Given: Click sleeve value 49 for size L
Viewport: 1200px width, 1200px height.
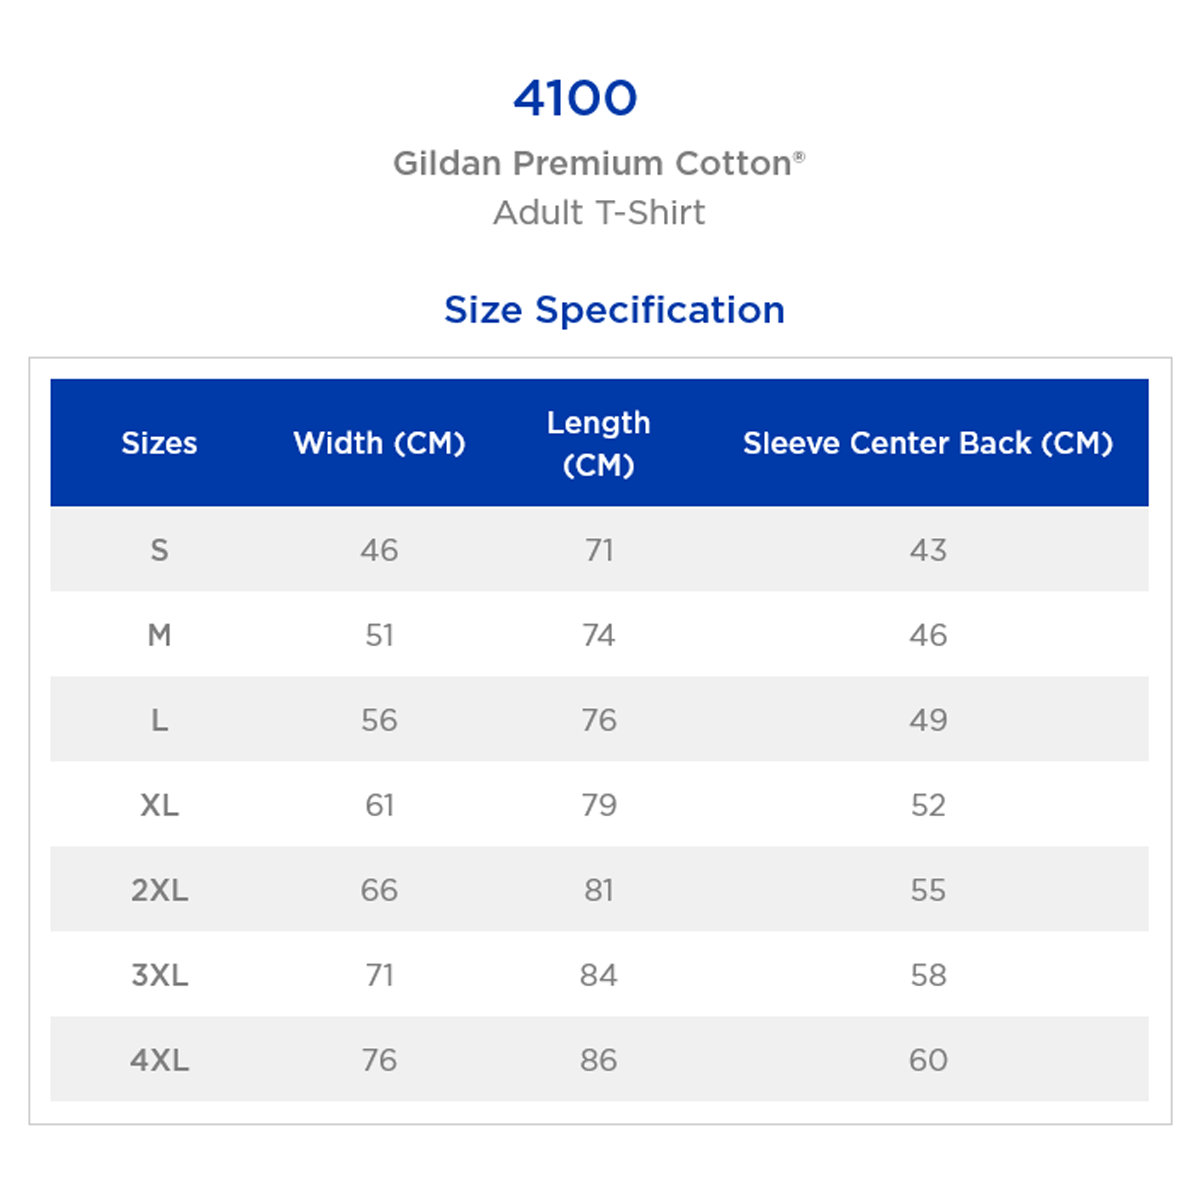Looking at the screenshot, I should [x=927, y=720].
